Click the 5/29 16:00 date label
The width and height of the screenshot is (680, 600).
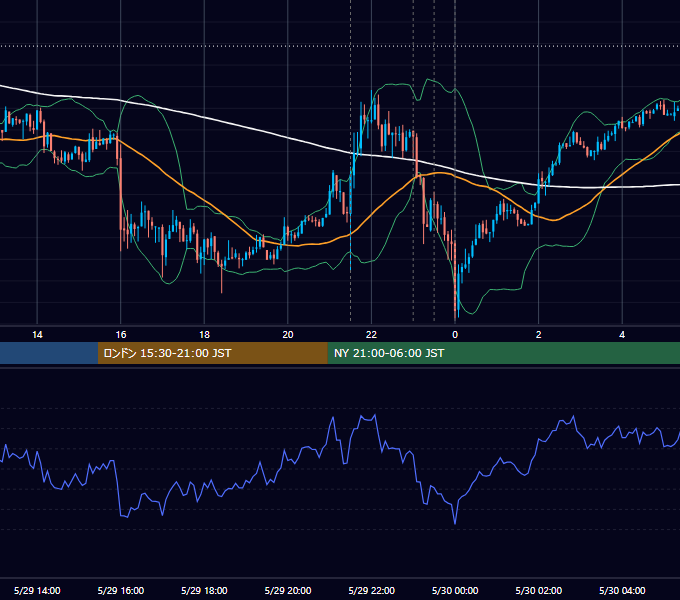[121, 590]
